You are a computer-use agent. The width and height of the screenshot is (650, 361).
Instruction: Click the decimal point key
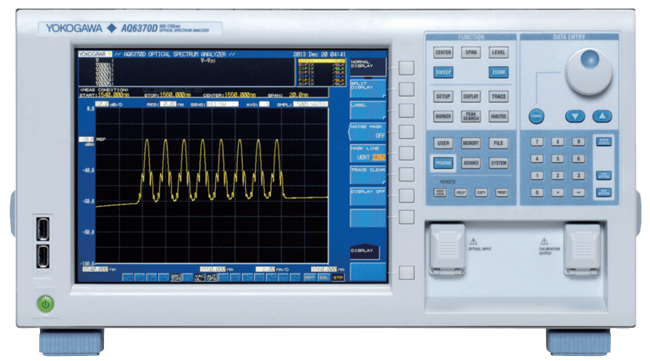coord(558,193)
